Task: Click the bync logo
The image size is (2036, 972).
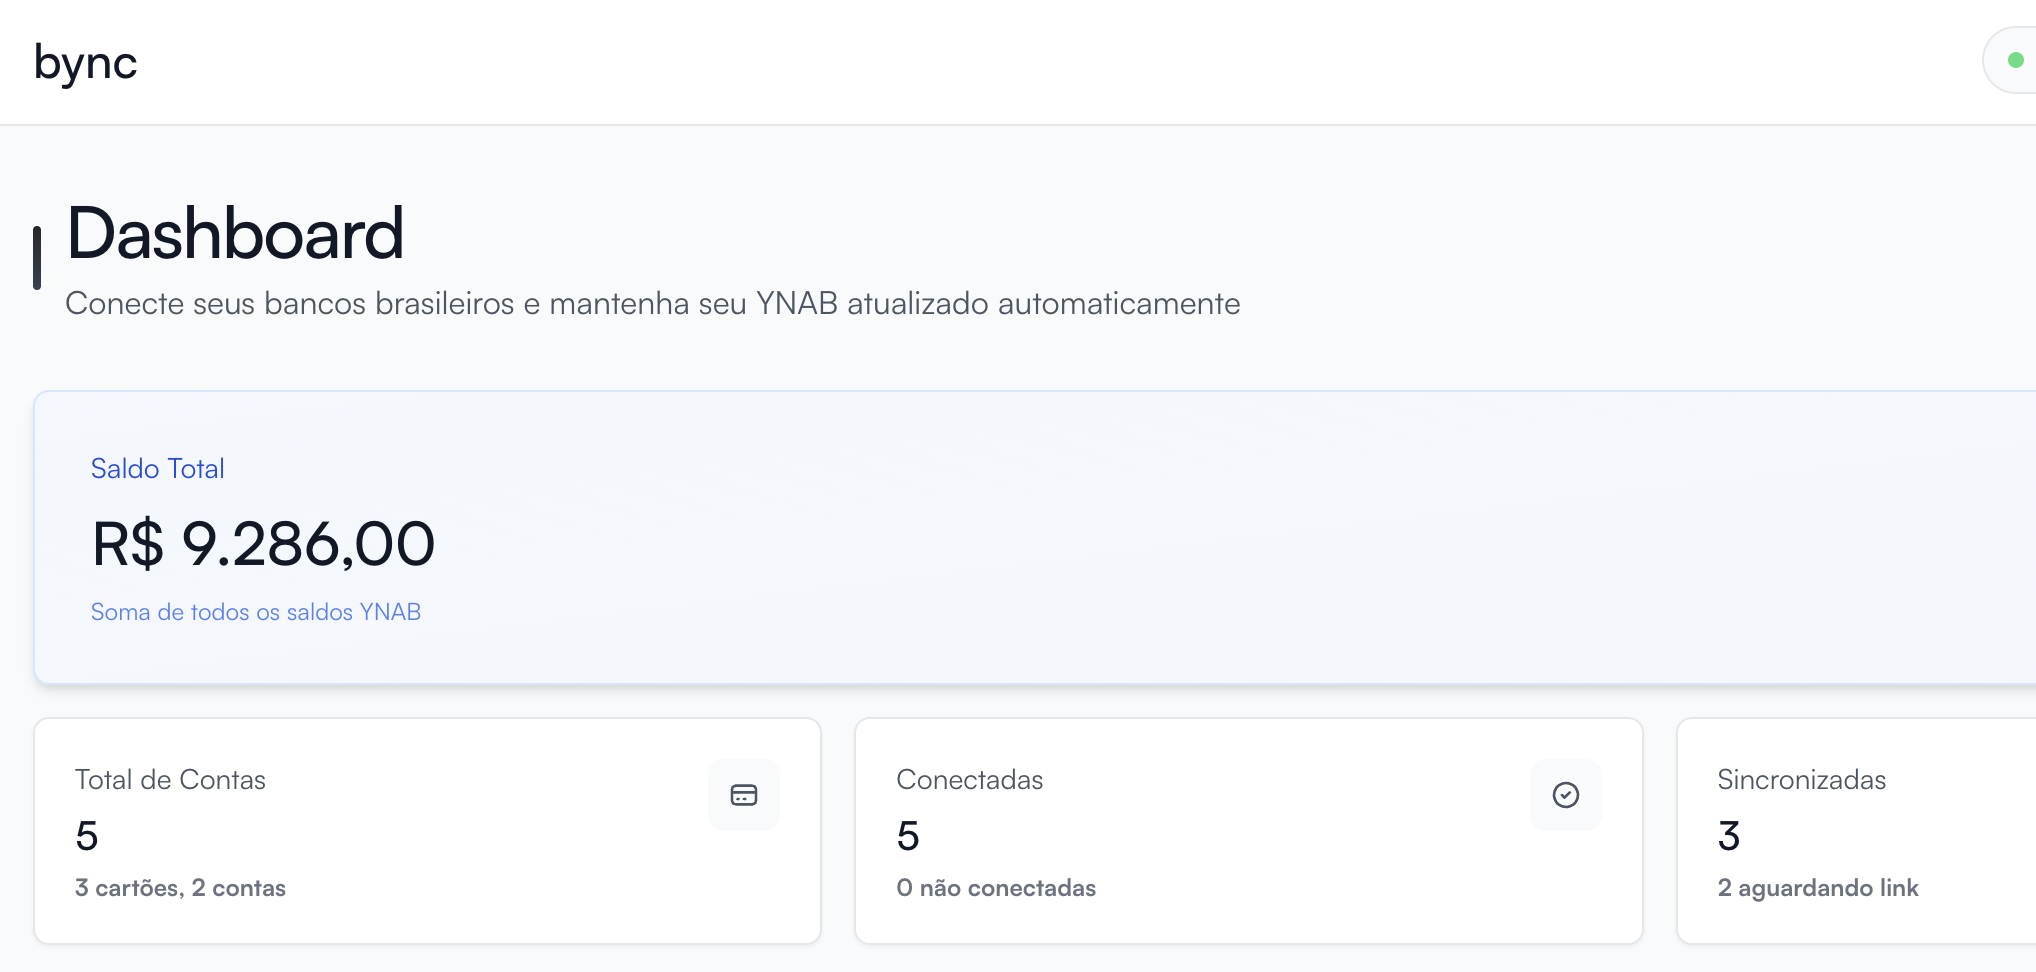Action: [85, 63]
